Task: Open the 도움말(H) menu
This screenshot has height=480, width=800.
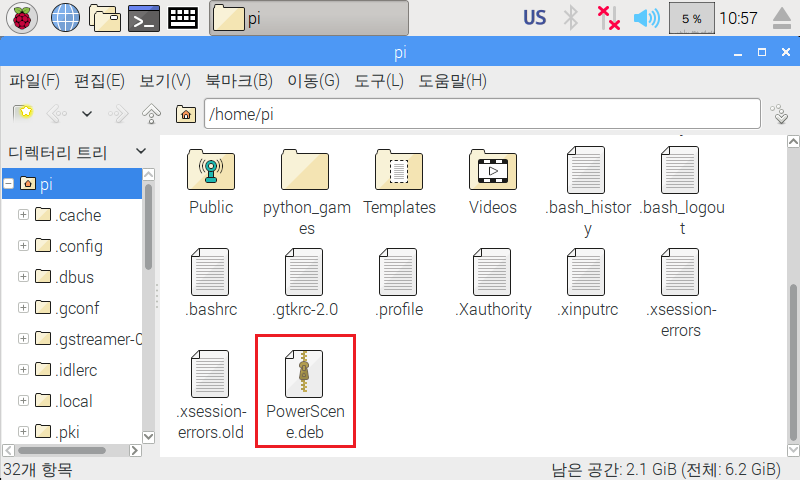Action: [453, 81]
